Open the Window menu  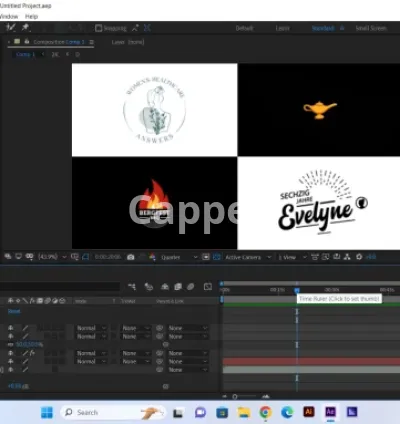(x=9, y=16)
